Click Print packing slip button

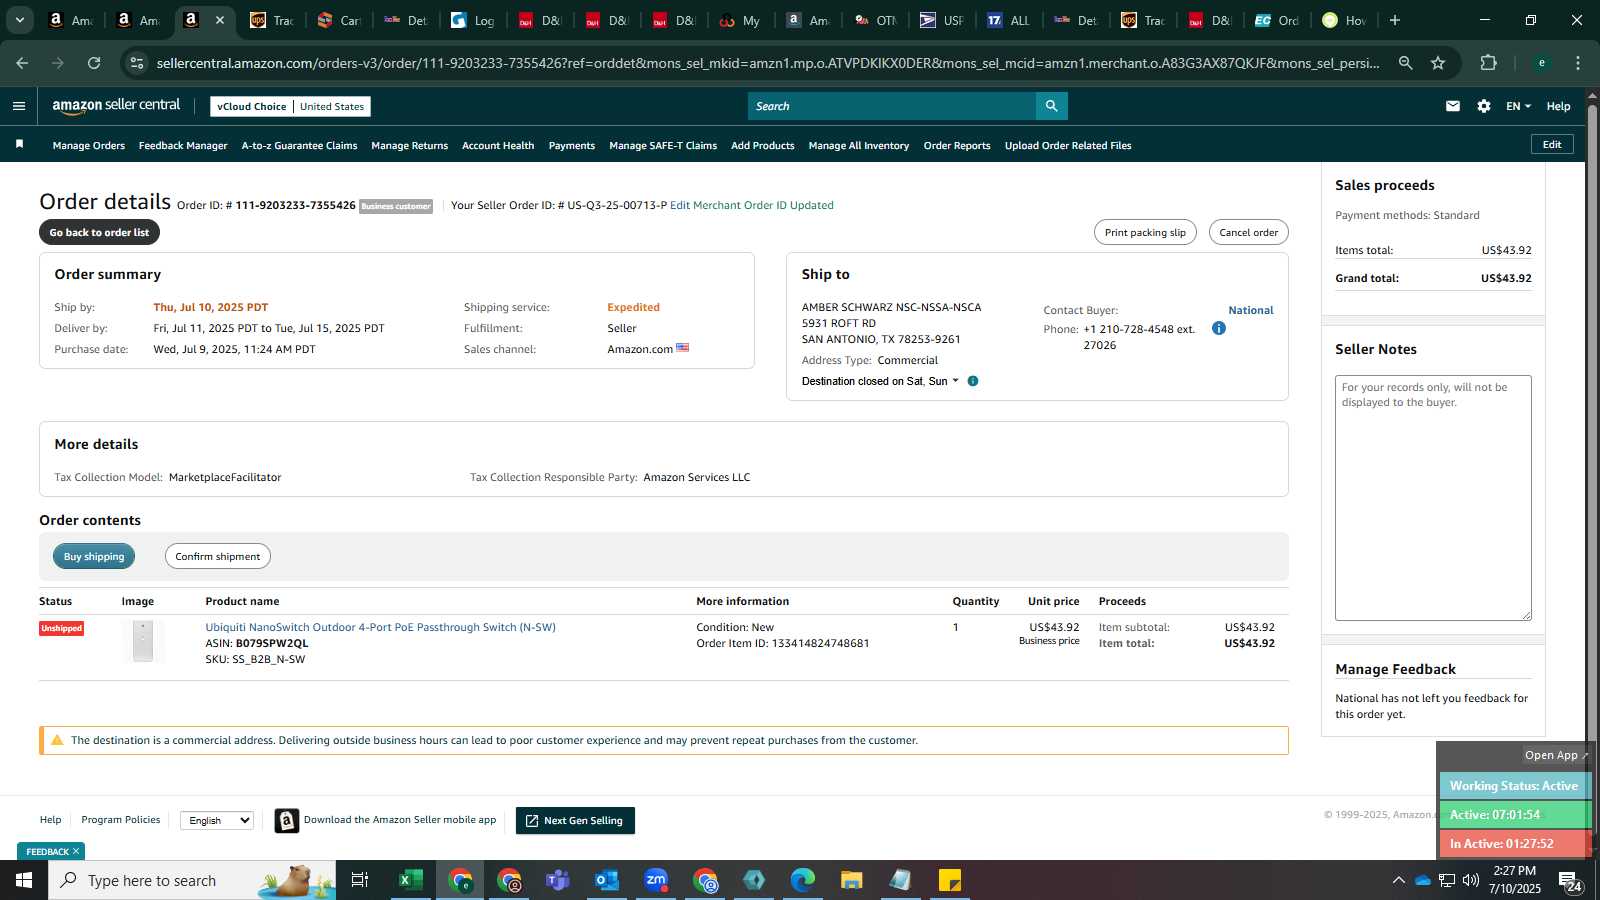pyautogui.click(x=1145, y=232)
